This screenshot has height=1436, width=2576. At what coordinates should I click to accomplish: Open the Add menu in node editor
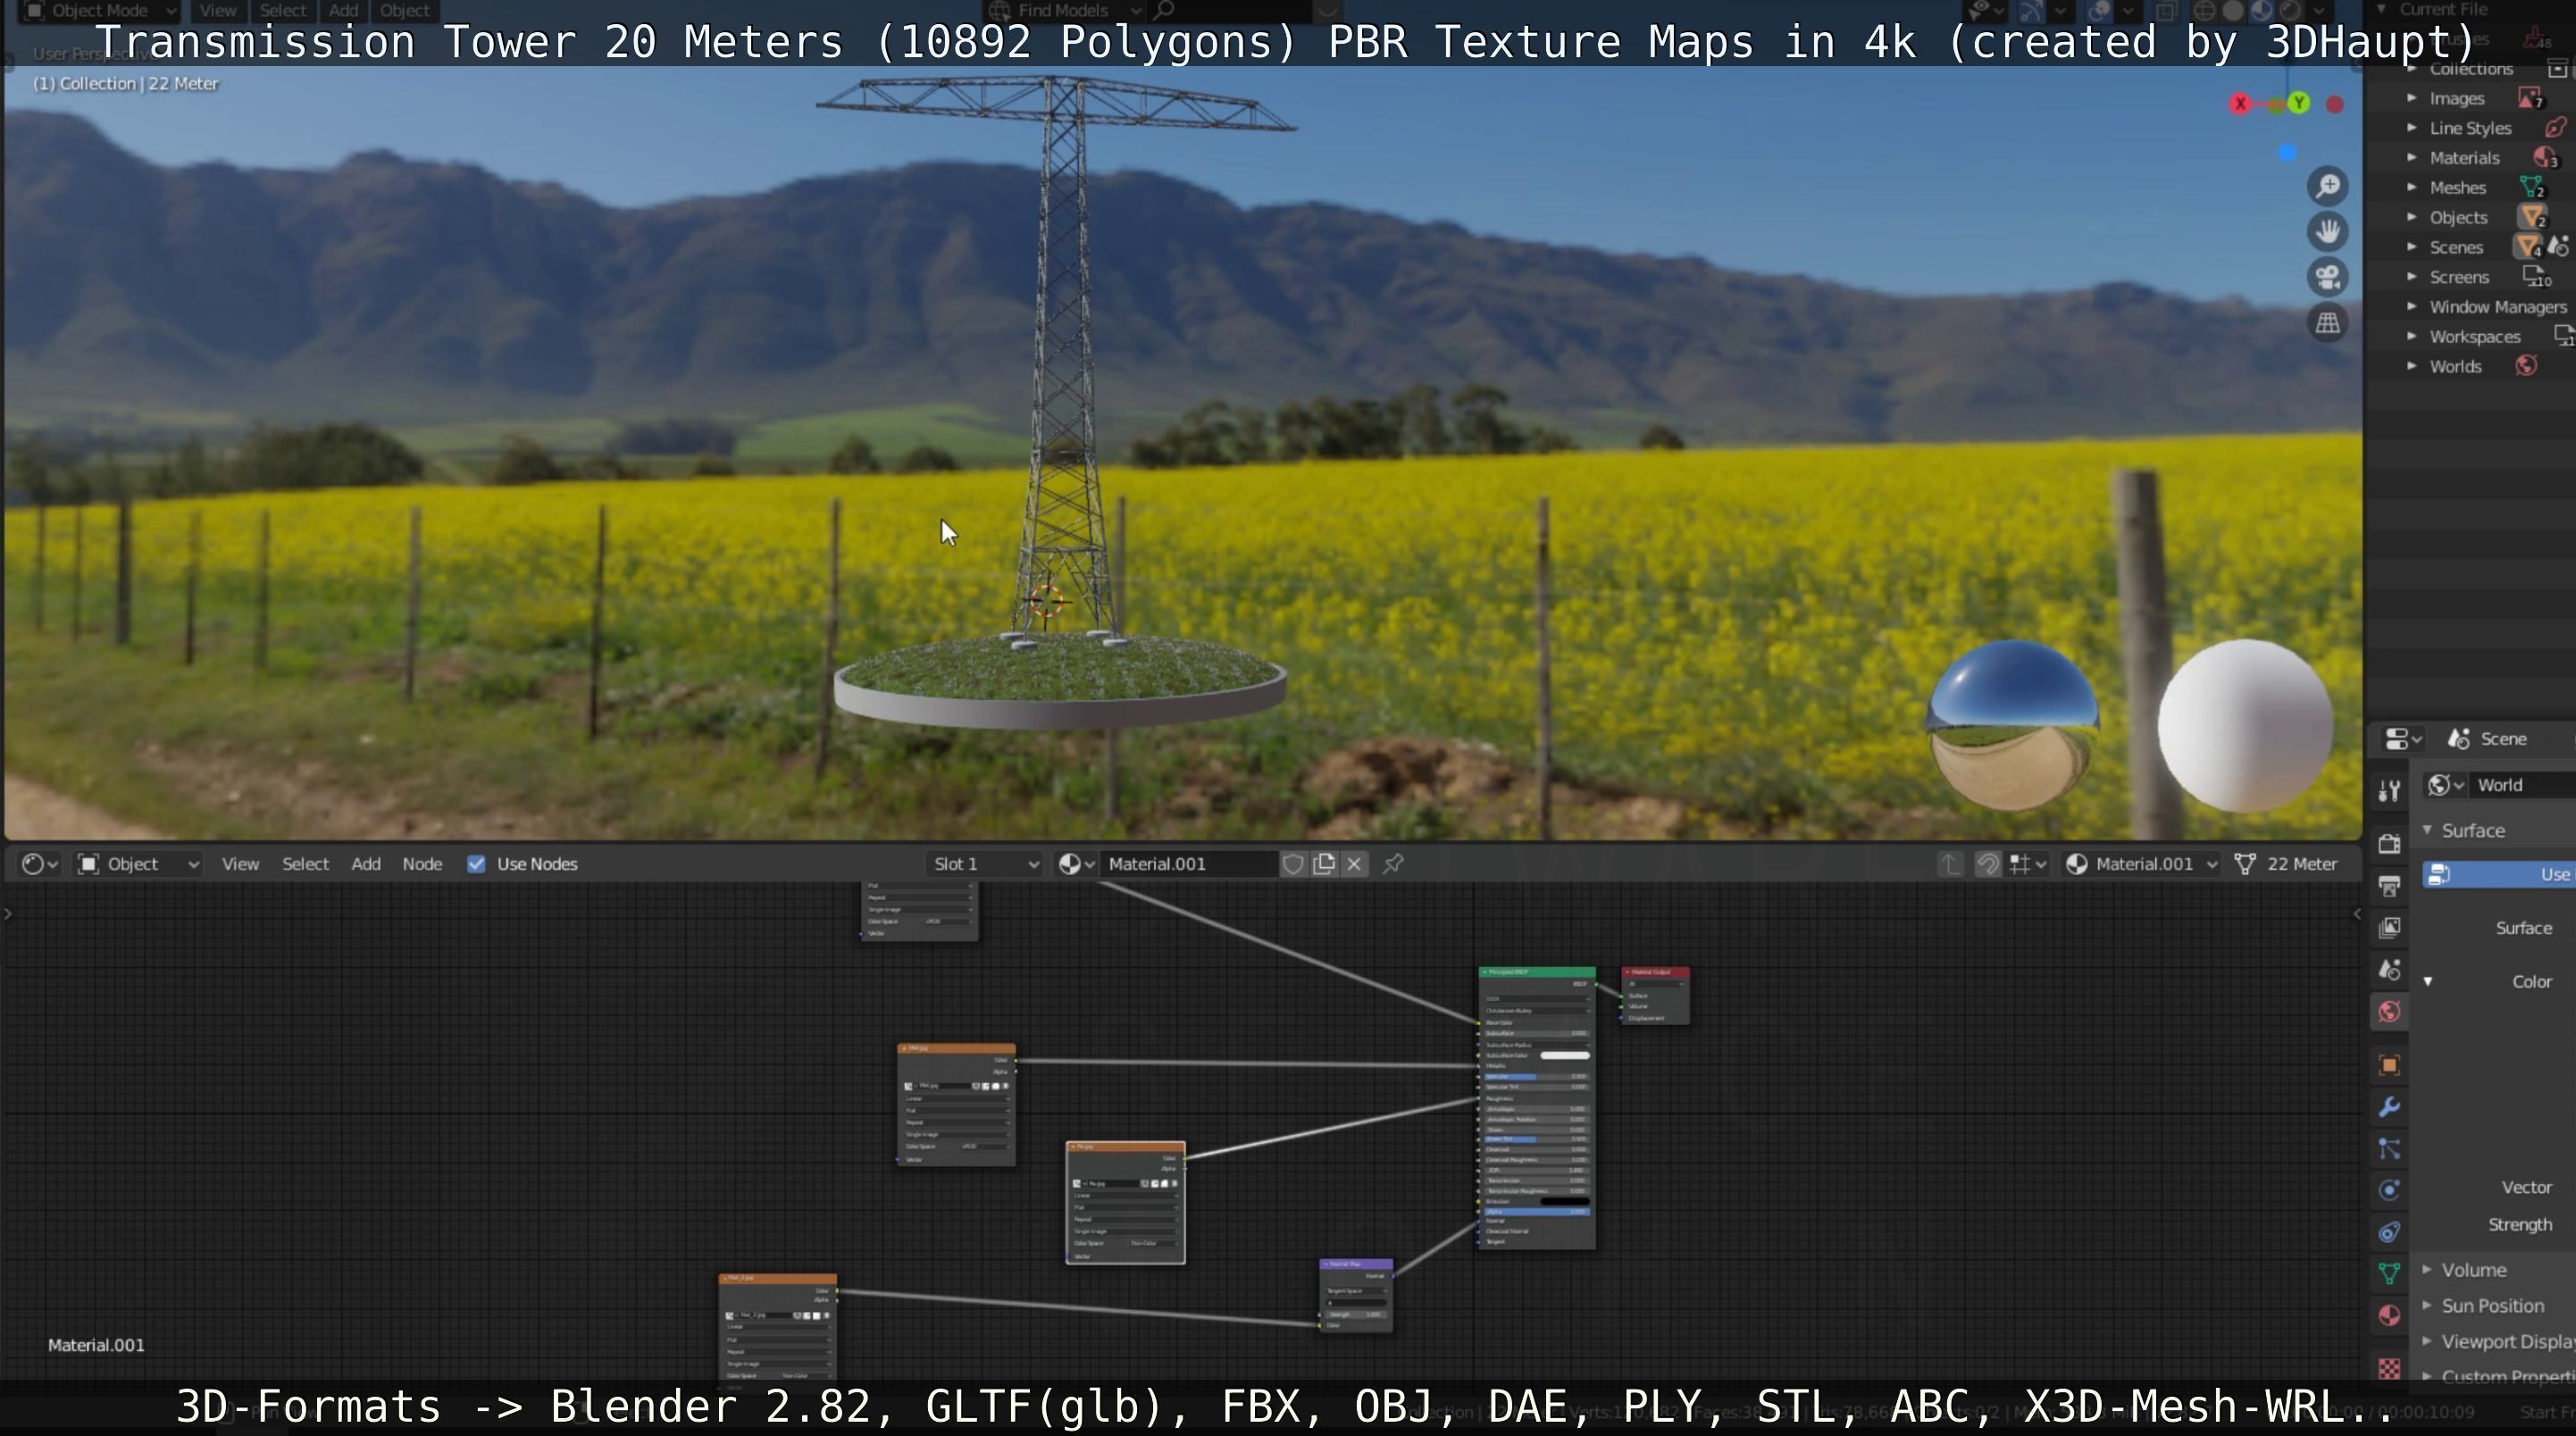[365, 864]
